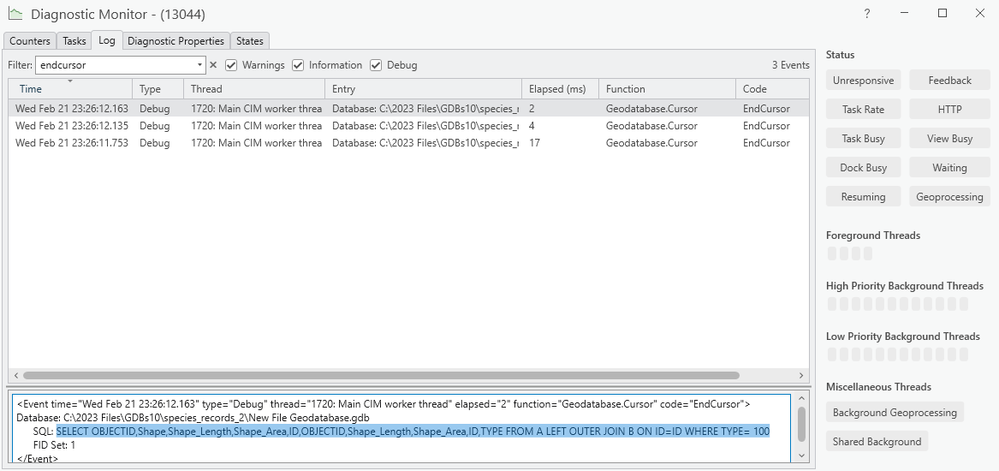Click the right arrow of horizontal scrollbar
The height and width of the screenshot is (471, 999).
pos(801,375)
